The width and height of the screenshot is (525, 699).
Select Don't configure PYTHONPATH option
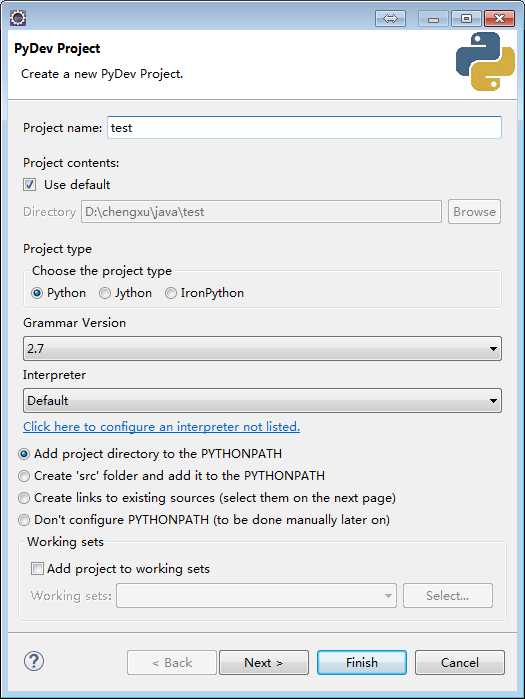tap(24, 520)
